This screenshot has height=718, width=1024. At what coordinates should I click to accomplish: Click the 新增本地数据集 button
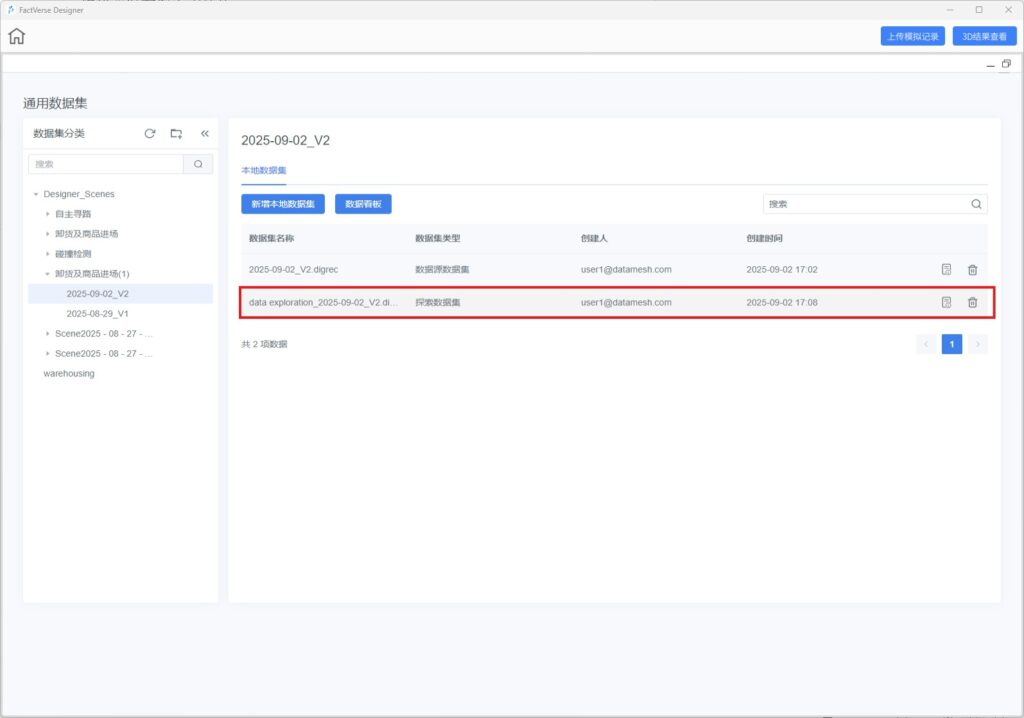point(283,204)
